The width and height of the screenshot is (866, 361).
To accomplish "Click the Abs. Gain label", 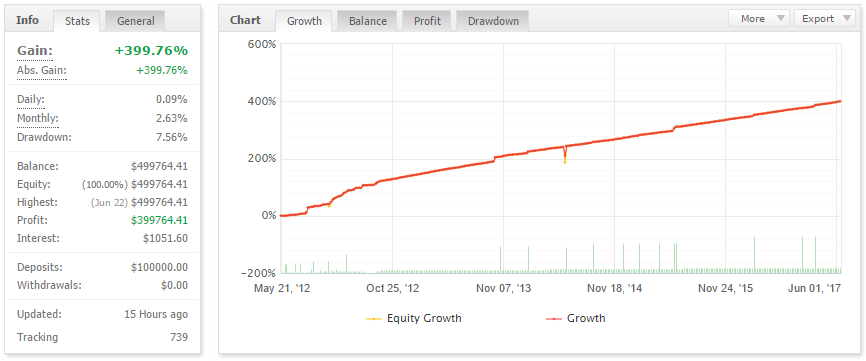I will tap(41, 71).
